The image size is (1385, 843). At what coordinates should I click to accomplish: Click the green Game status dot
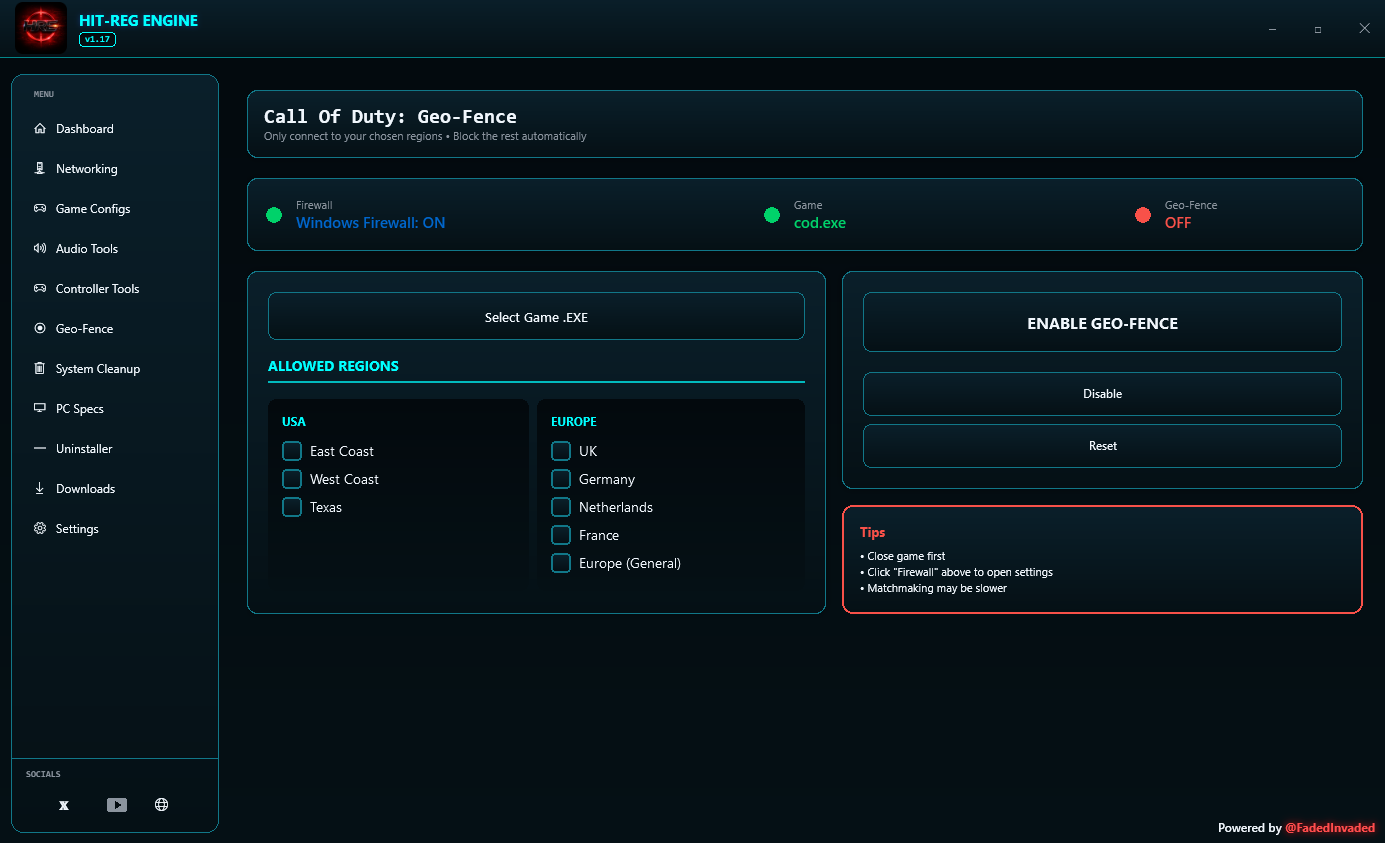coord(772,215)
